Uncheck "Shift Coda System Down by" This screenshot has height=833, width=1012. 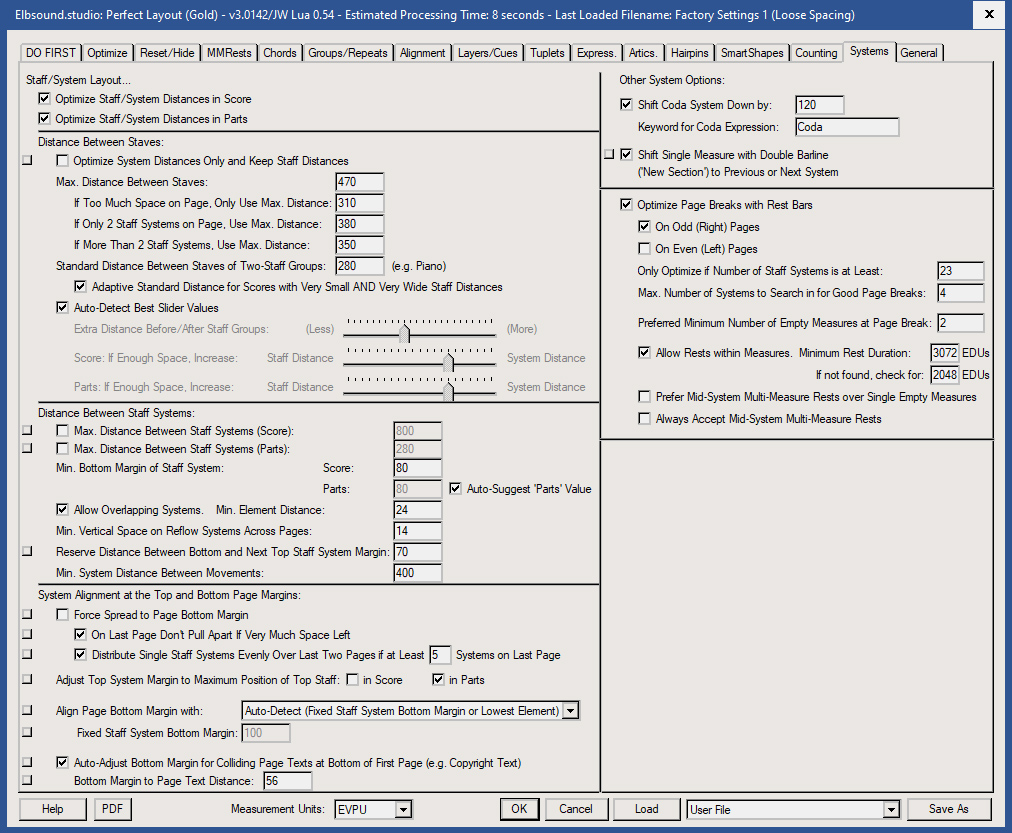point(627,104)
